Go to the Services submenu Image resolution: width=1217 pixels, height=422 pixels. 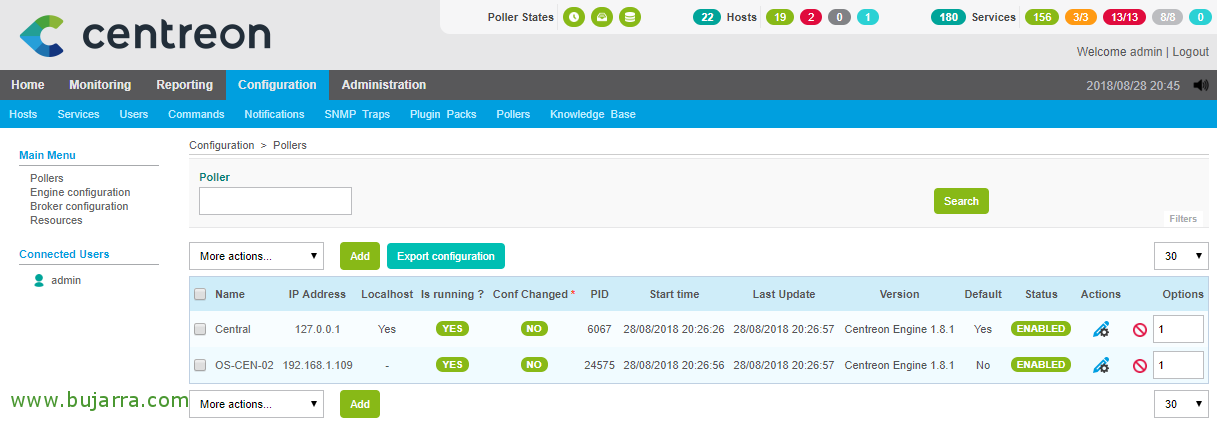click(x=78, y=114)
